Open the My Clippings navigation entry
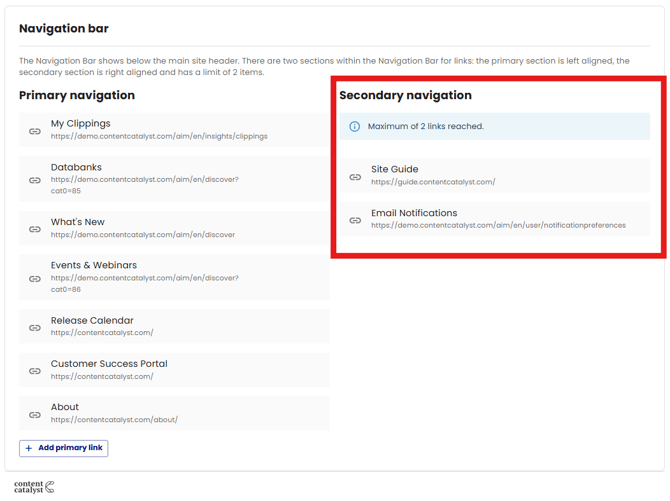Viewport: 670px width, 501px height. (81, 124)
